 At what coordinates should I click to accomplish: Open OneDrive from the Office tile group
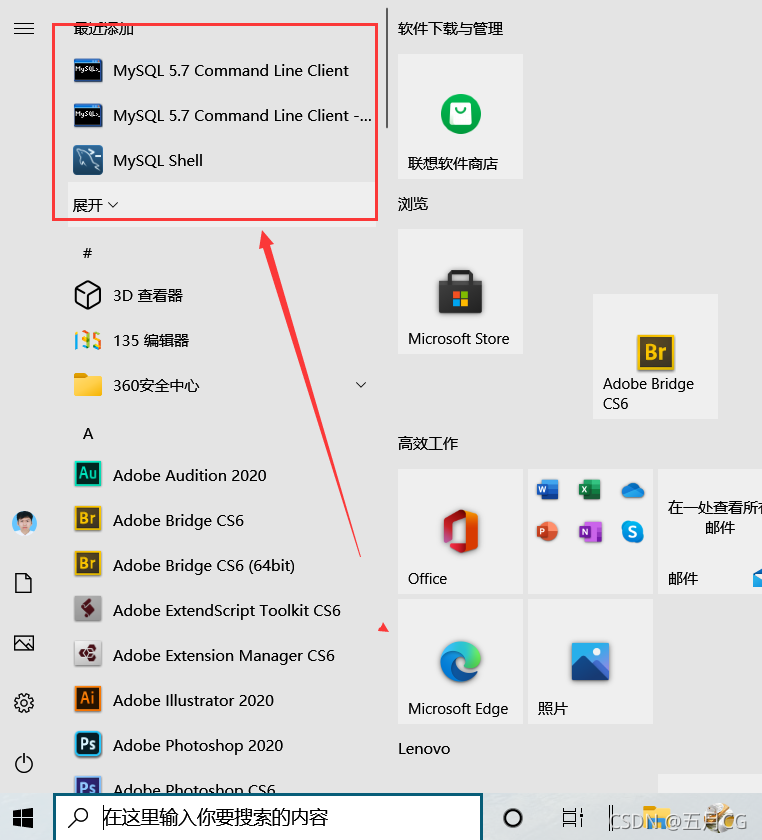coord(632,490)
